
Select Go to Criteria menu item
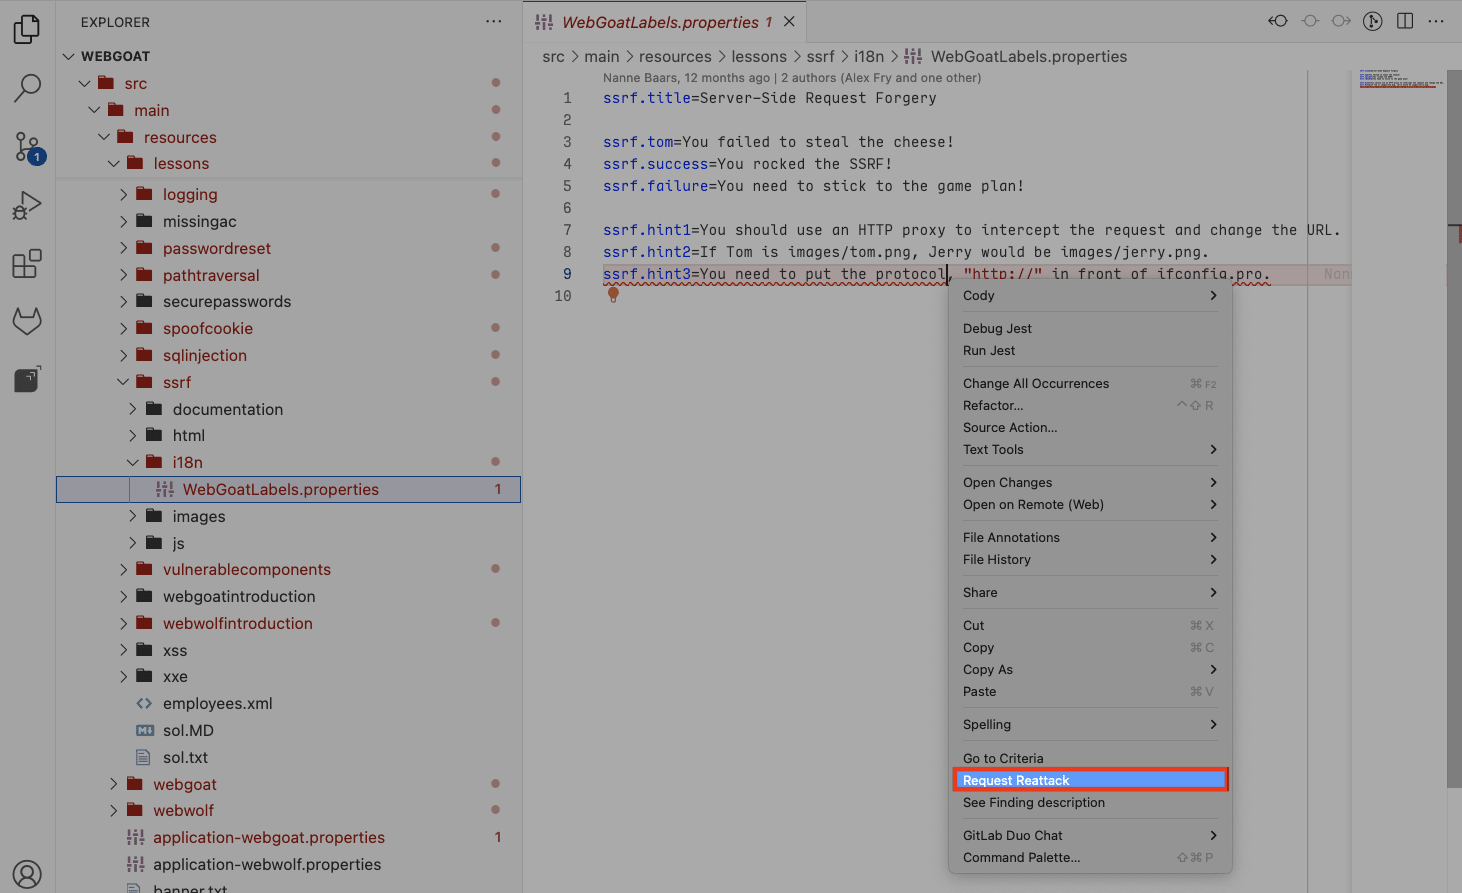(x=1090, y=758)
